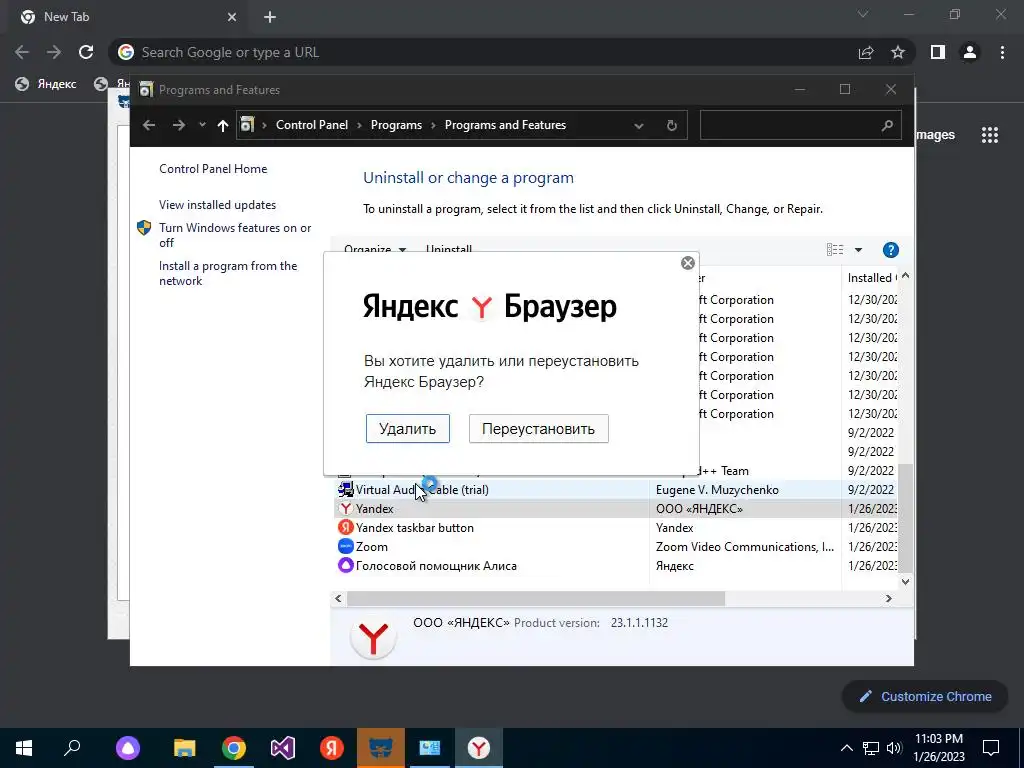Open a new Chrome tab

click(x=270, y=17)
